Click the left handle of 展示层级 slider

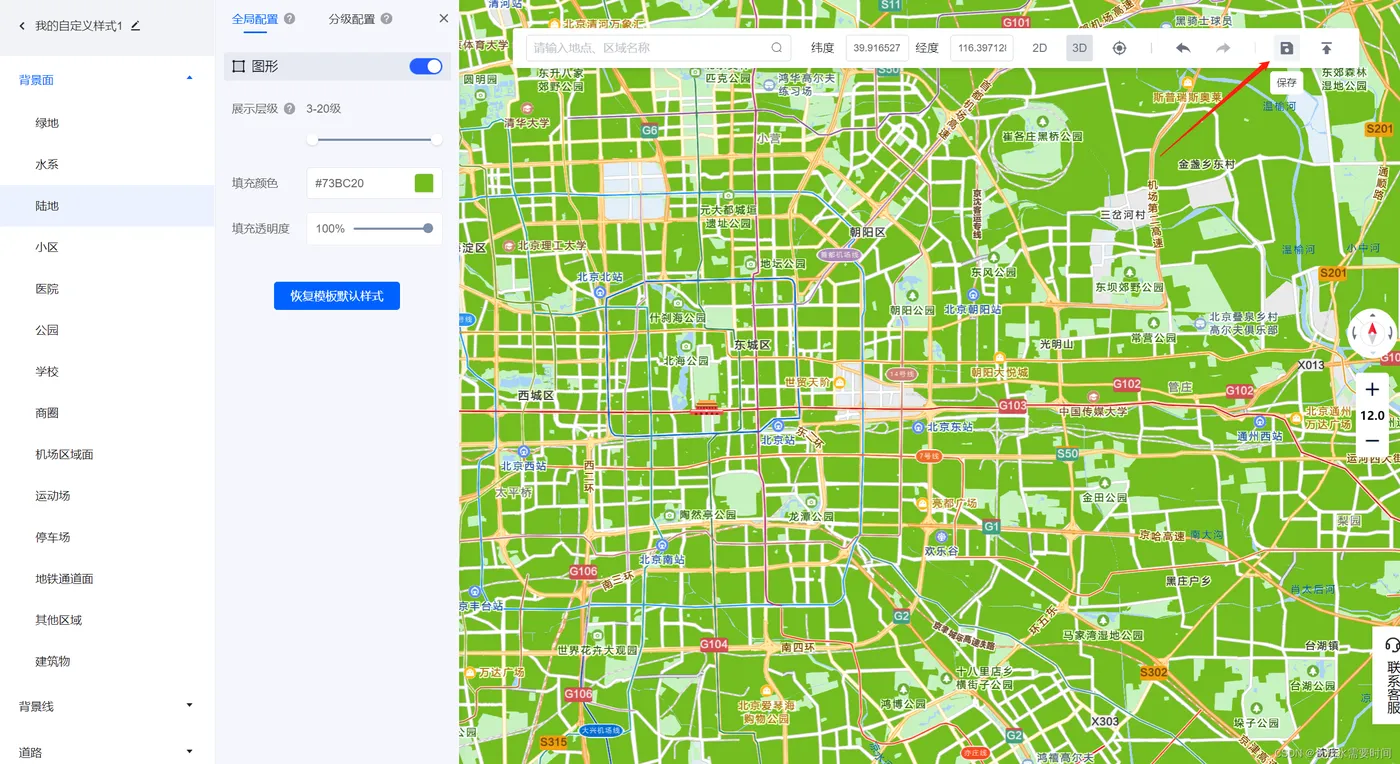pyautogui.click(x=312, y=140)
